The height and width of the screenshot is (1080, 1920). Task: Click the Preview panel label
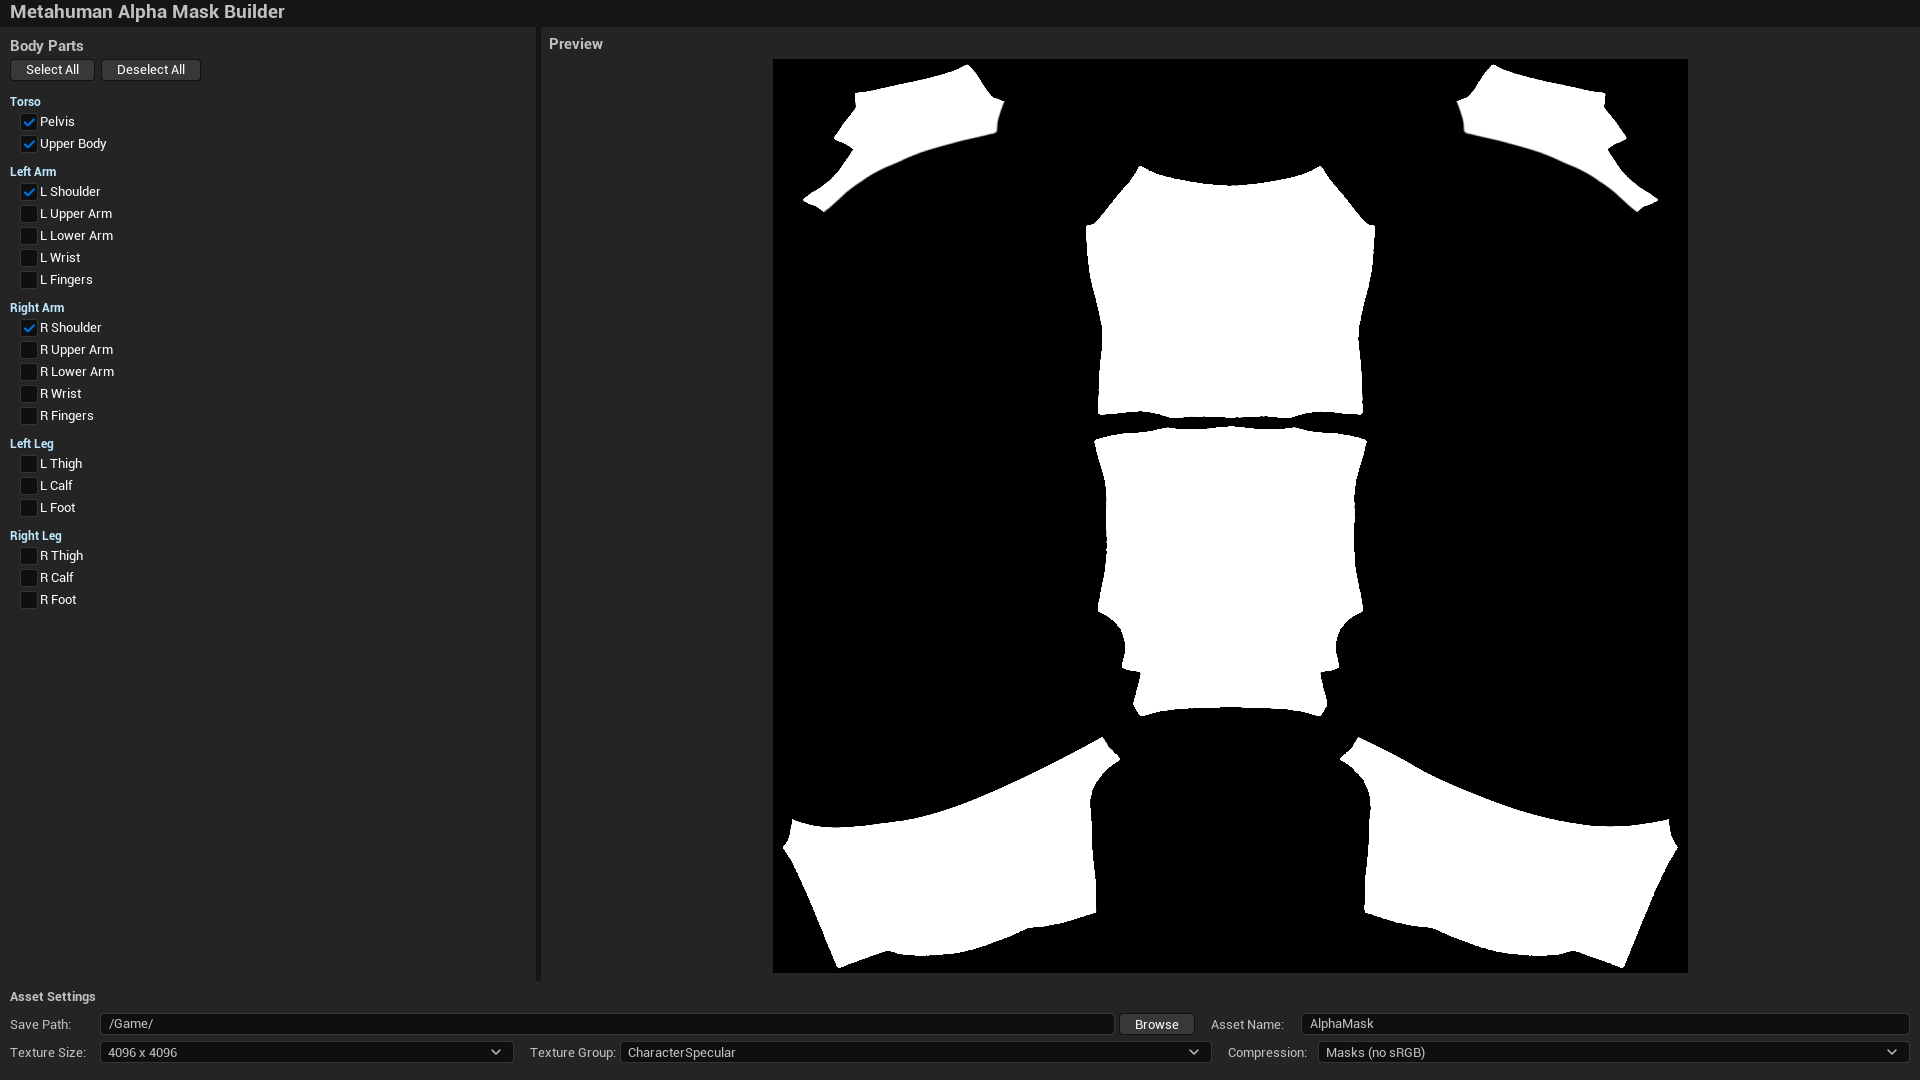click(x=576, y=44)
